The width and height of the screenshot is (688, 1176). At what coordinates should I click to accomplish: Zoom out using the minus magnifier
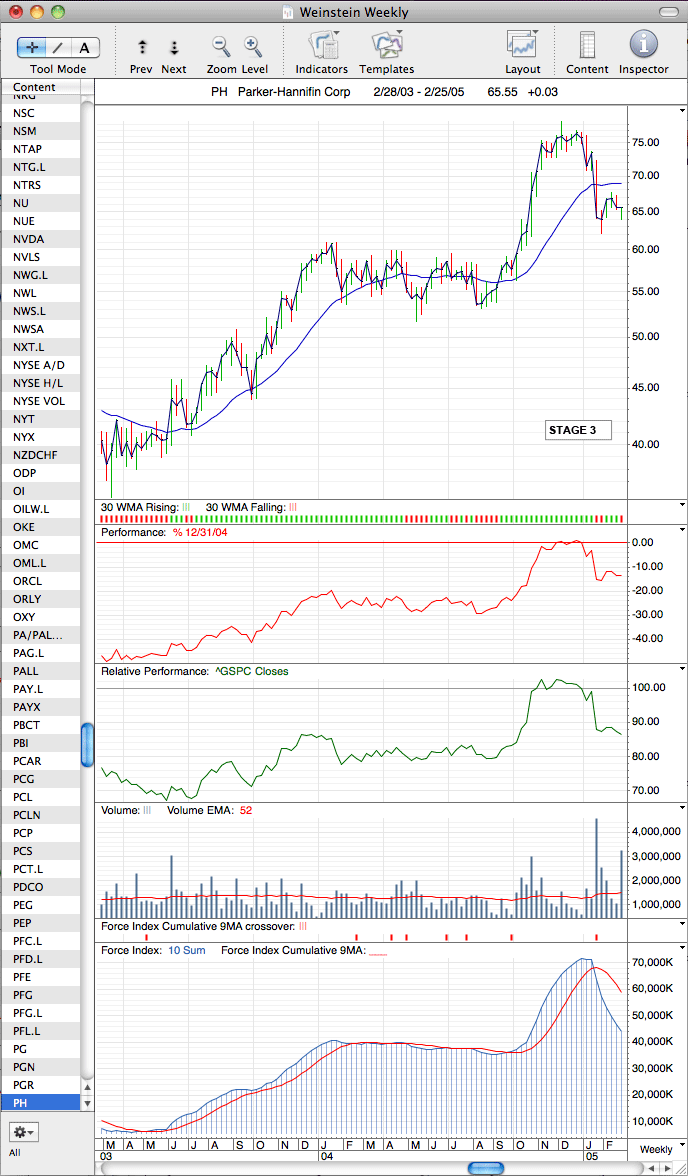(221, 46)
